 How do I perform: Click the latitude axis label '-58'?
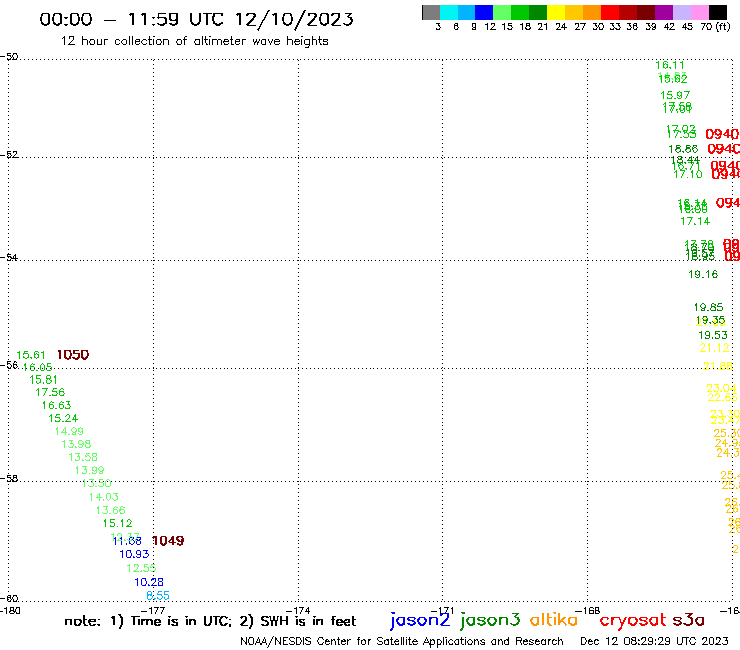9,479
